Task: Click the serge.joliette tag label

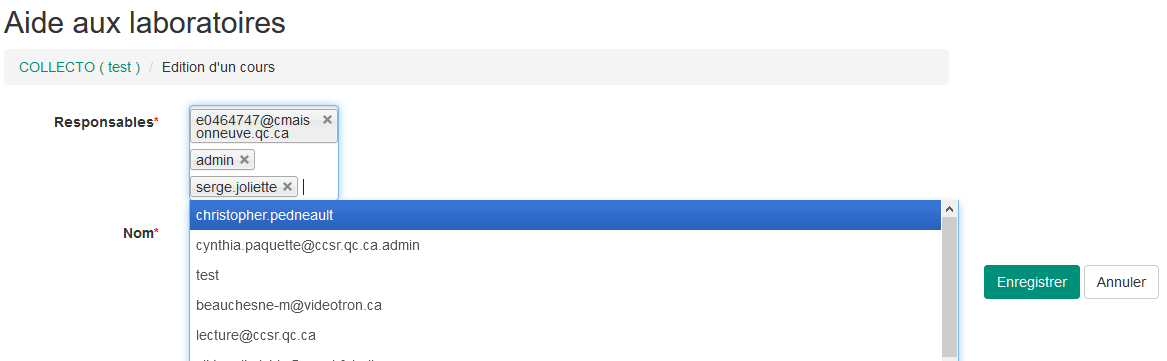Action: 237,187
